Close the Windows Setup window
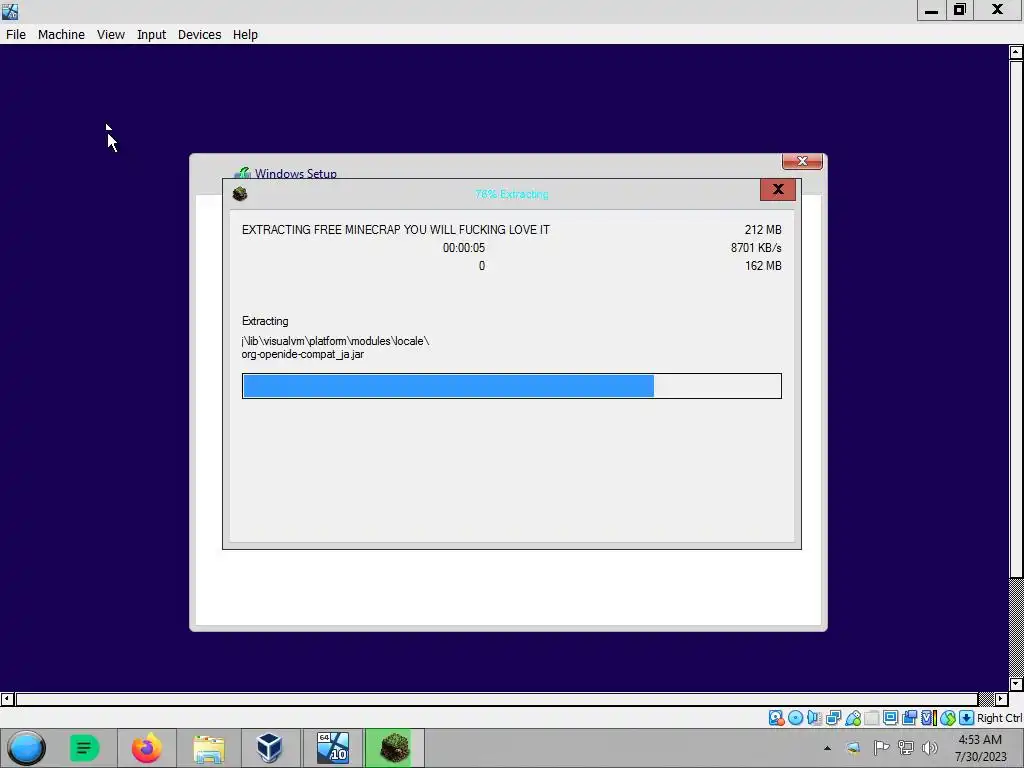Viewport: 1024px width, 768px height. click(x=802, y=161)
